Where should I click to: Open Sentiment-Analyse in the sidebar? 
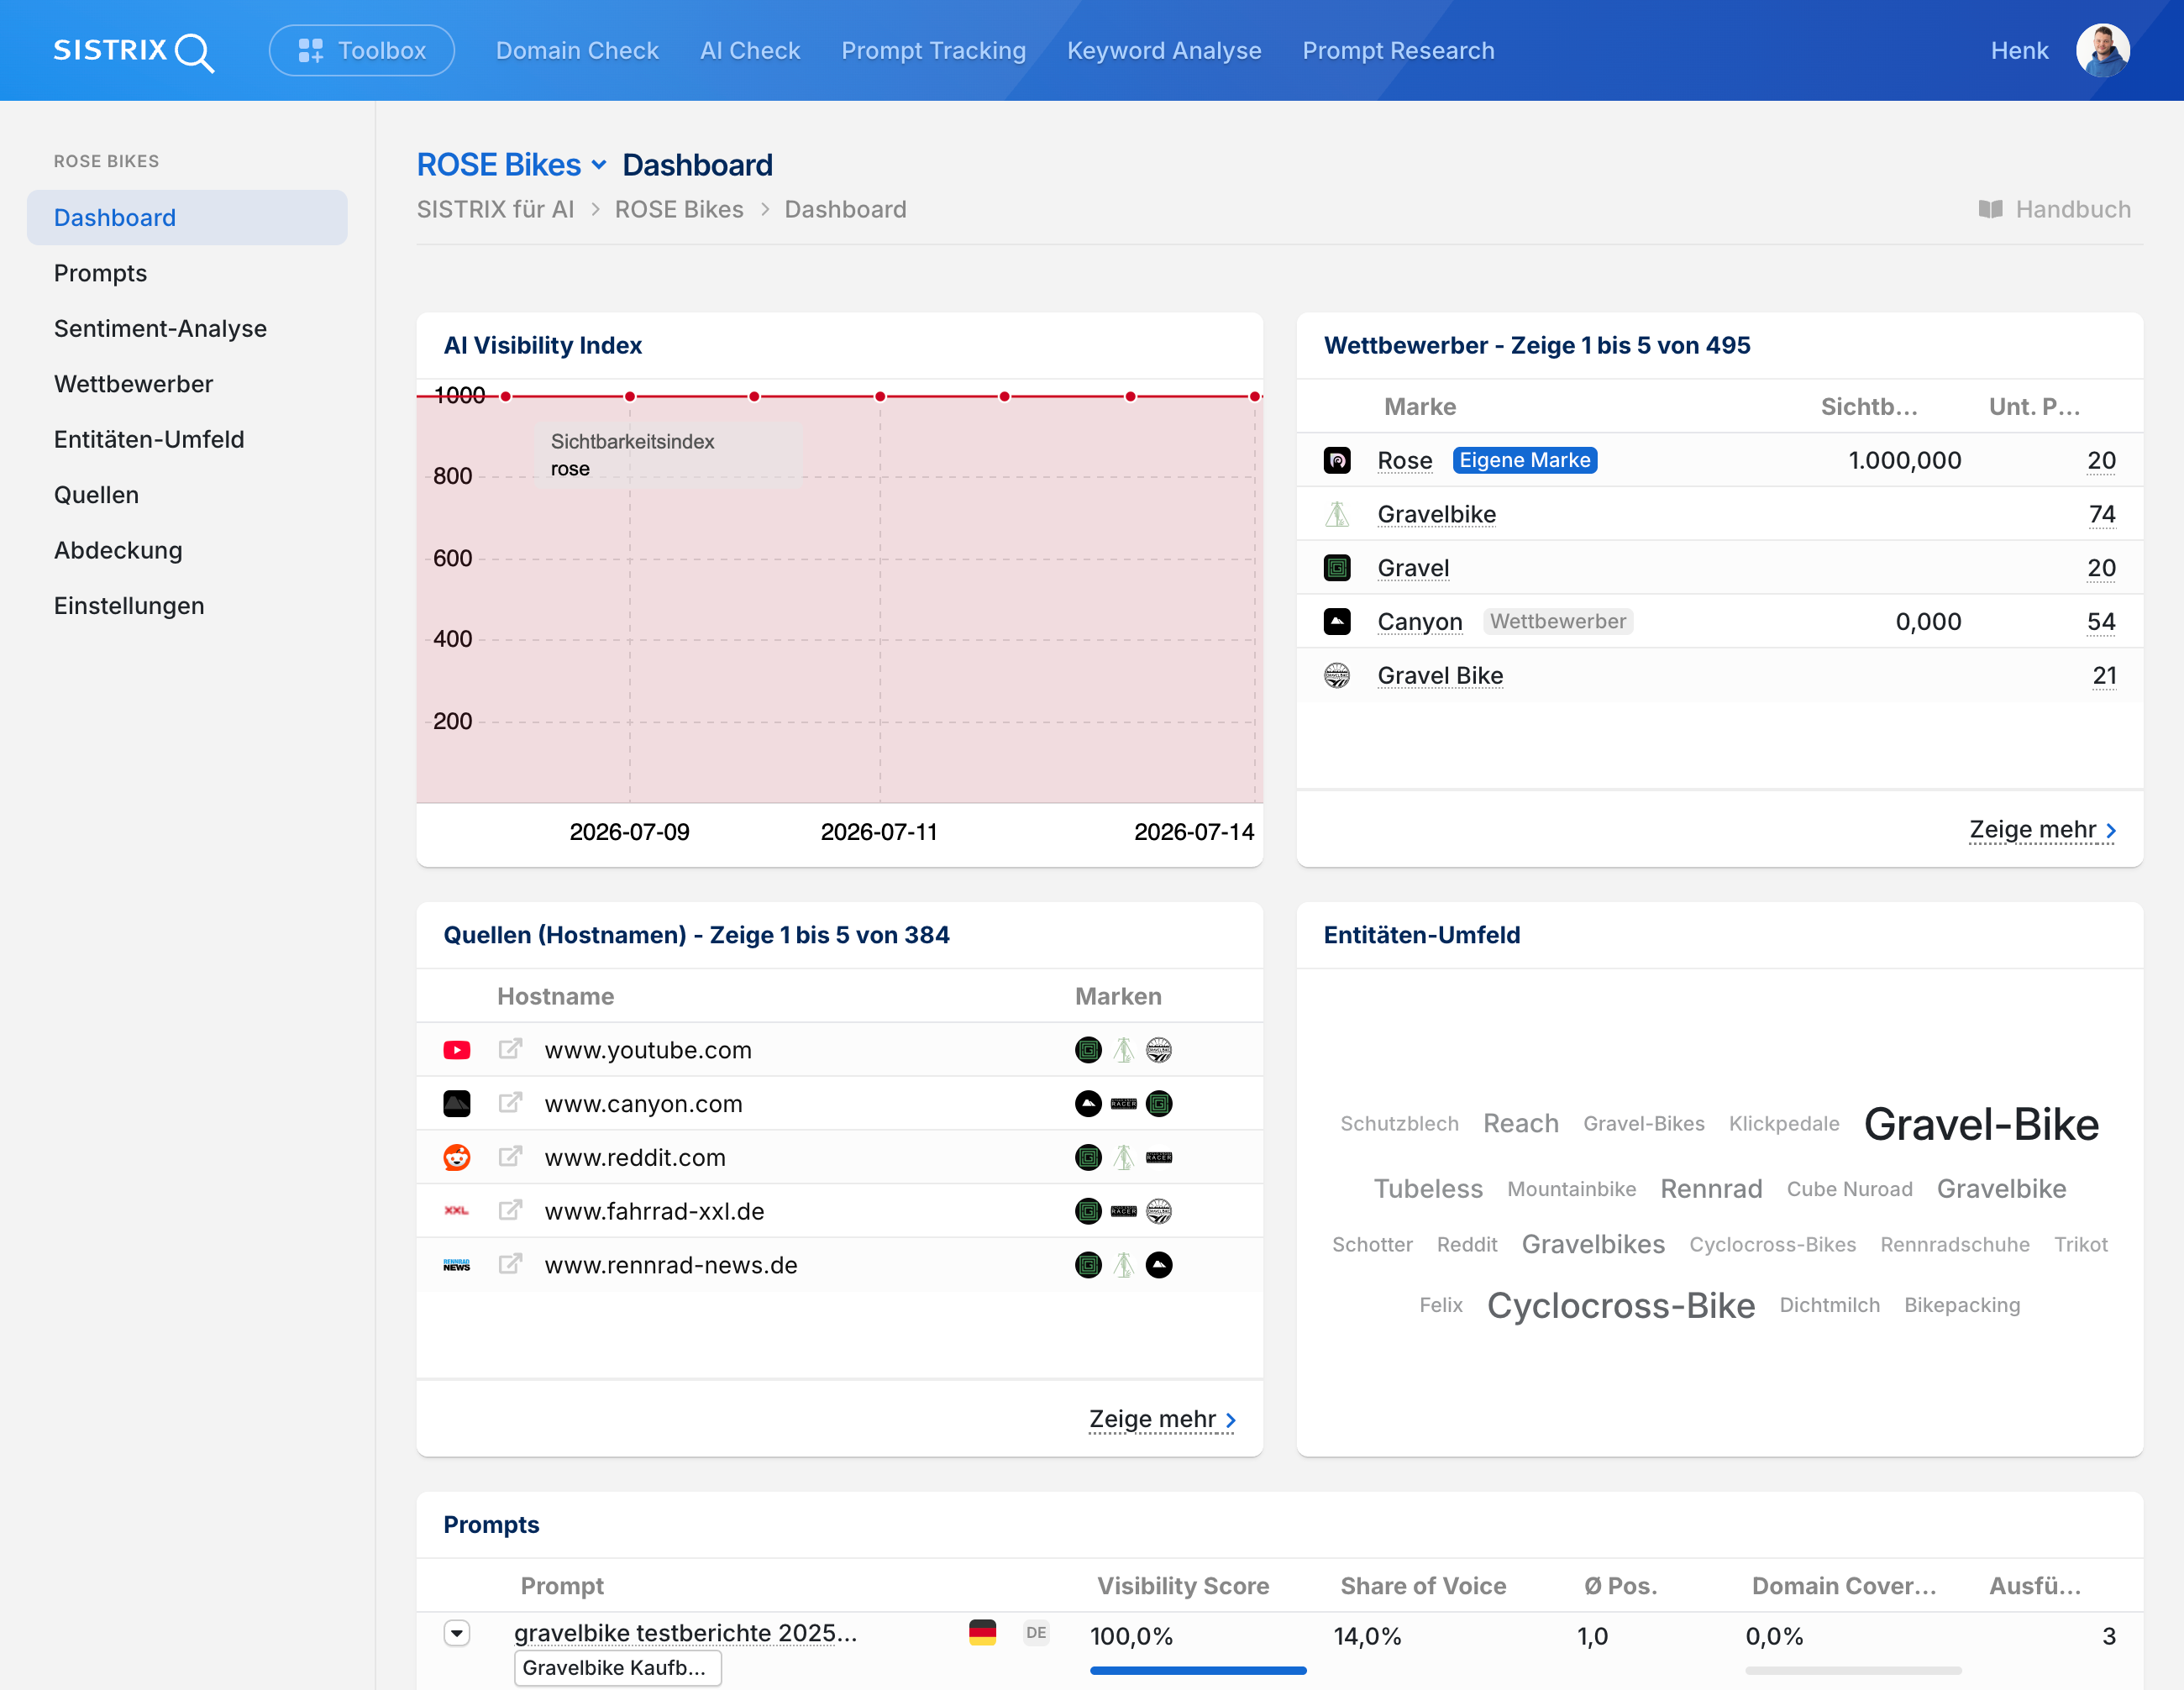(160, 328)
